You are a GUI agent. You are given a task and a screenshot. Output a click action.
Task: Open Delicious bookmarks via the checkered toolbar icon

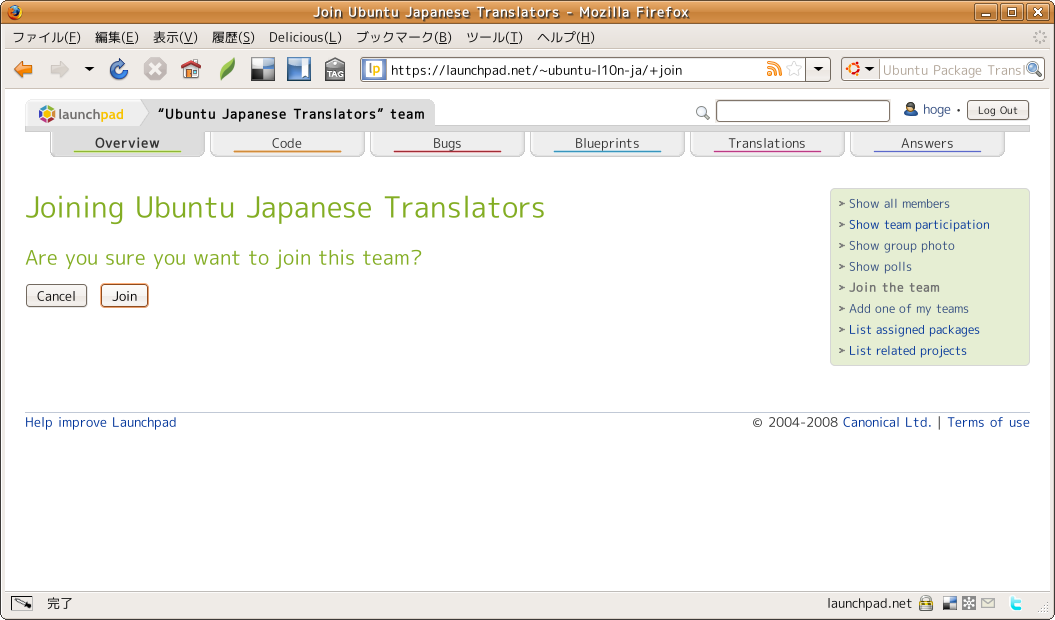pos(262,69)
